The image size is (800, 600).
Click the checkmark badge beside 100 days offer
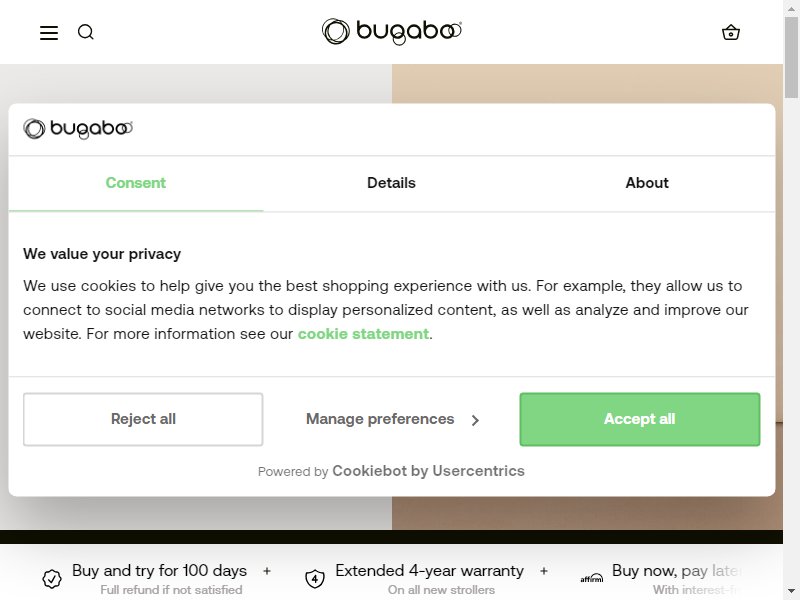(52, 579)
